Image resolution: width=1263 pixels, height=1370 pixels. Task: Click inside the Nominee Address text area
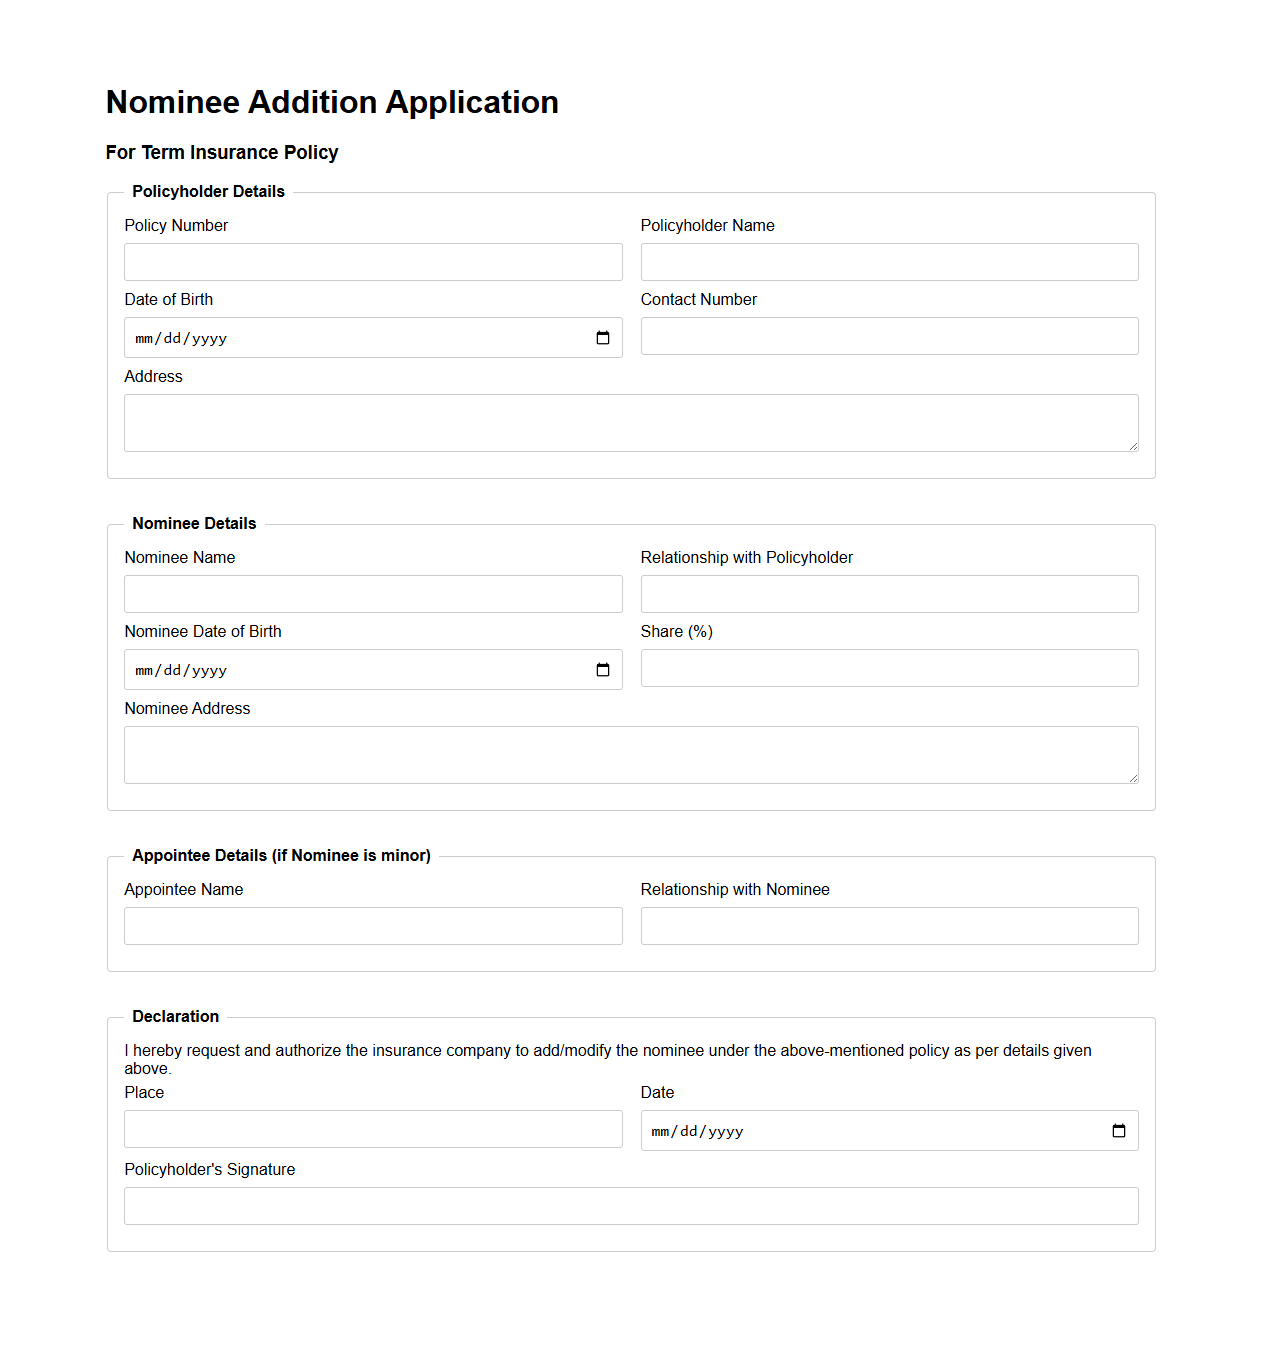click(631, 754)
